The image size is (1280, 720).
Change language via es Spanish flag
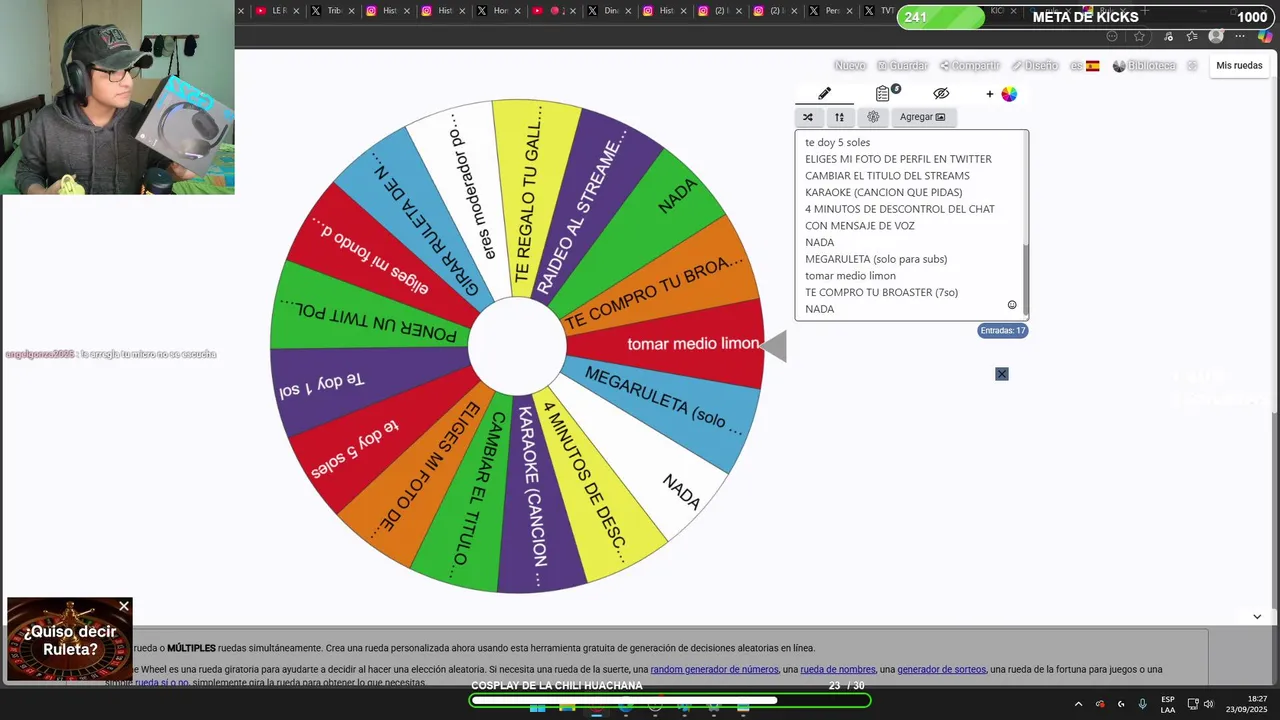click(1085, 65)
